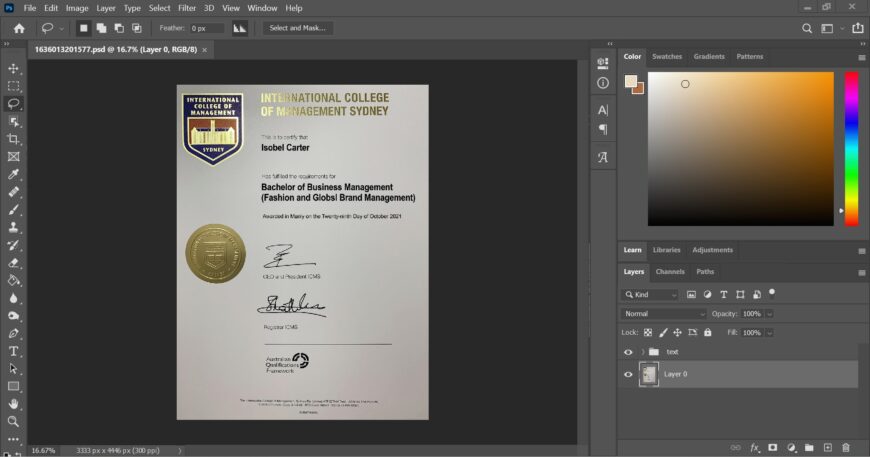Toggle the New Selection mode
870x457 pixels.
(83, 28)
